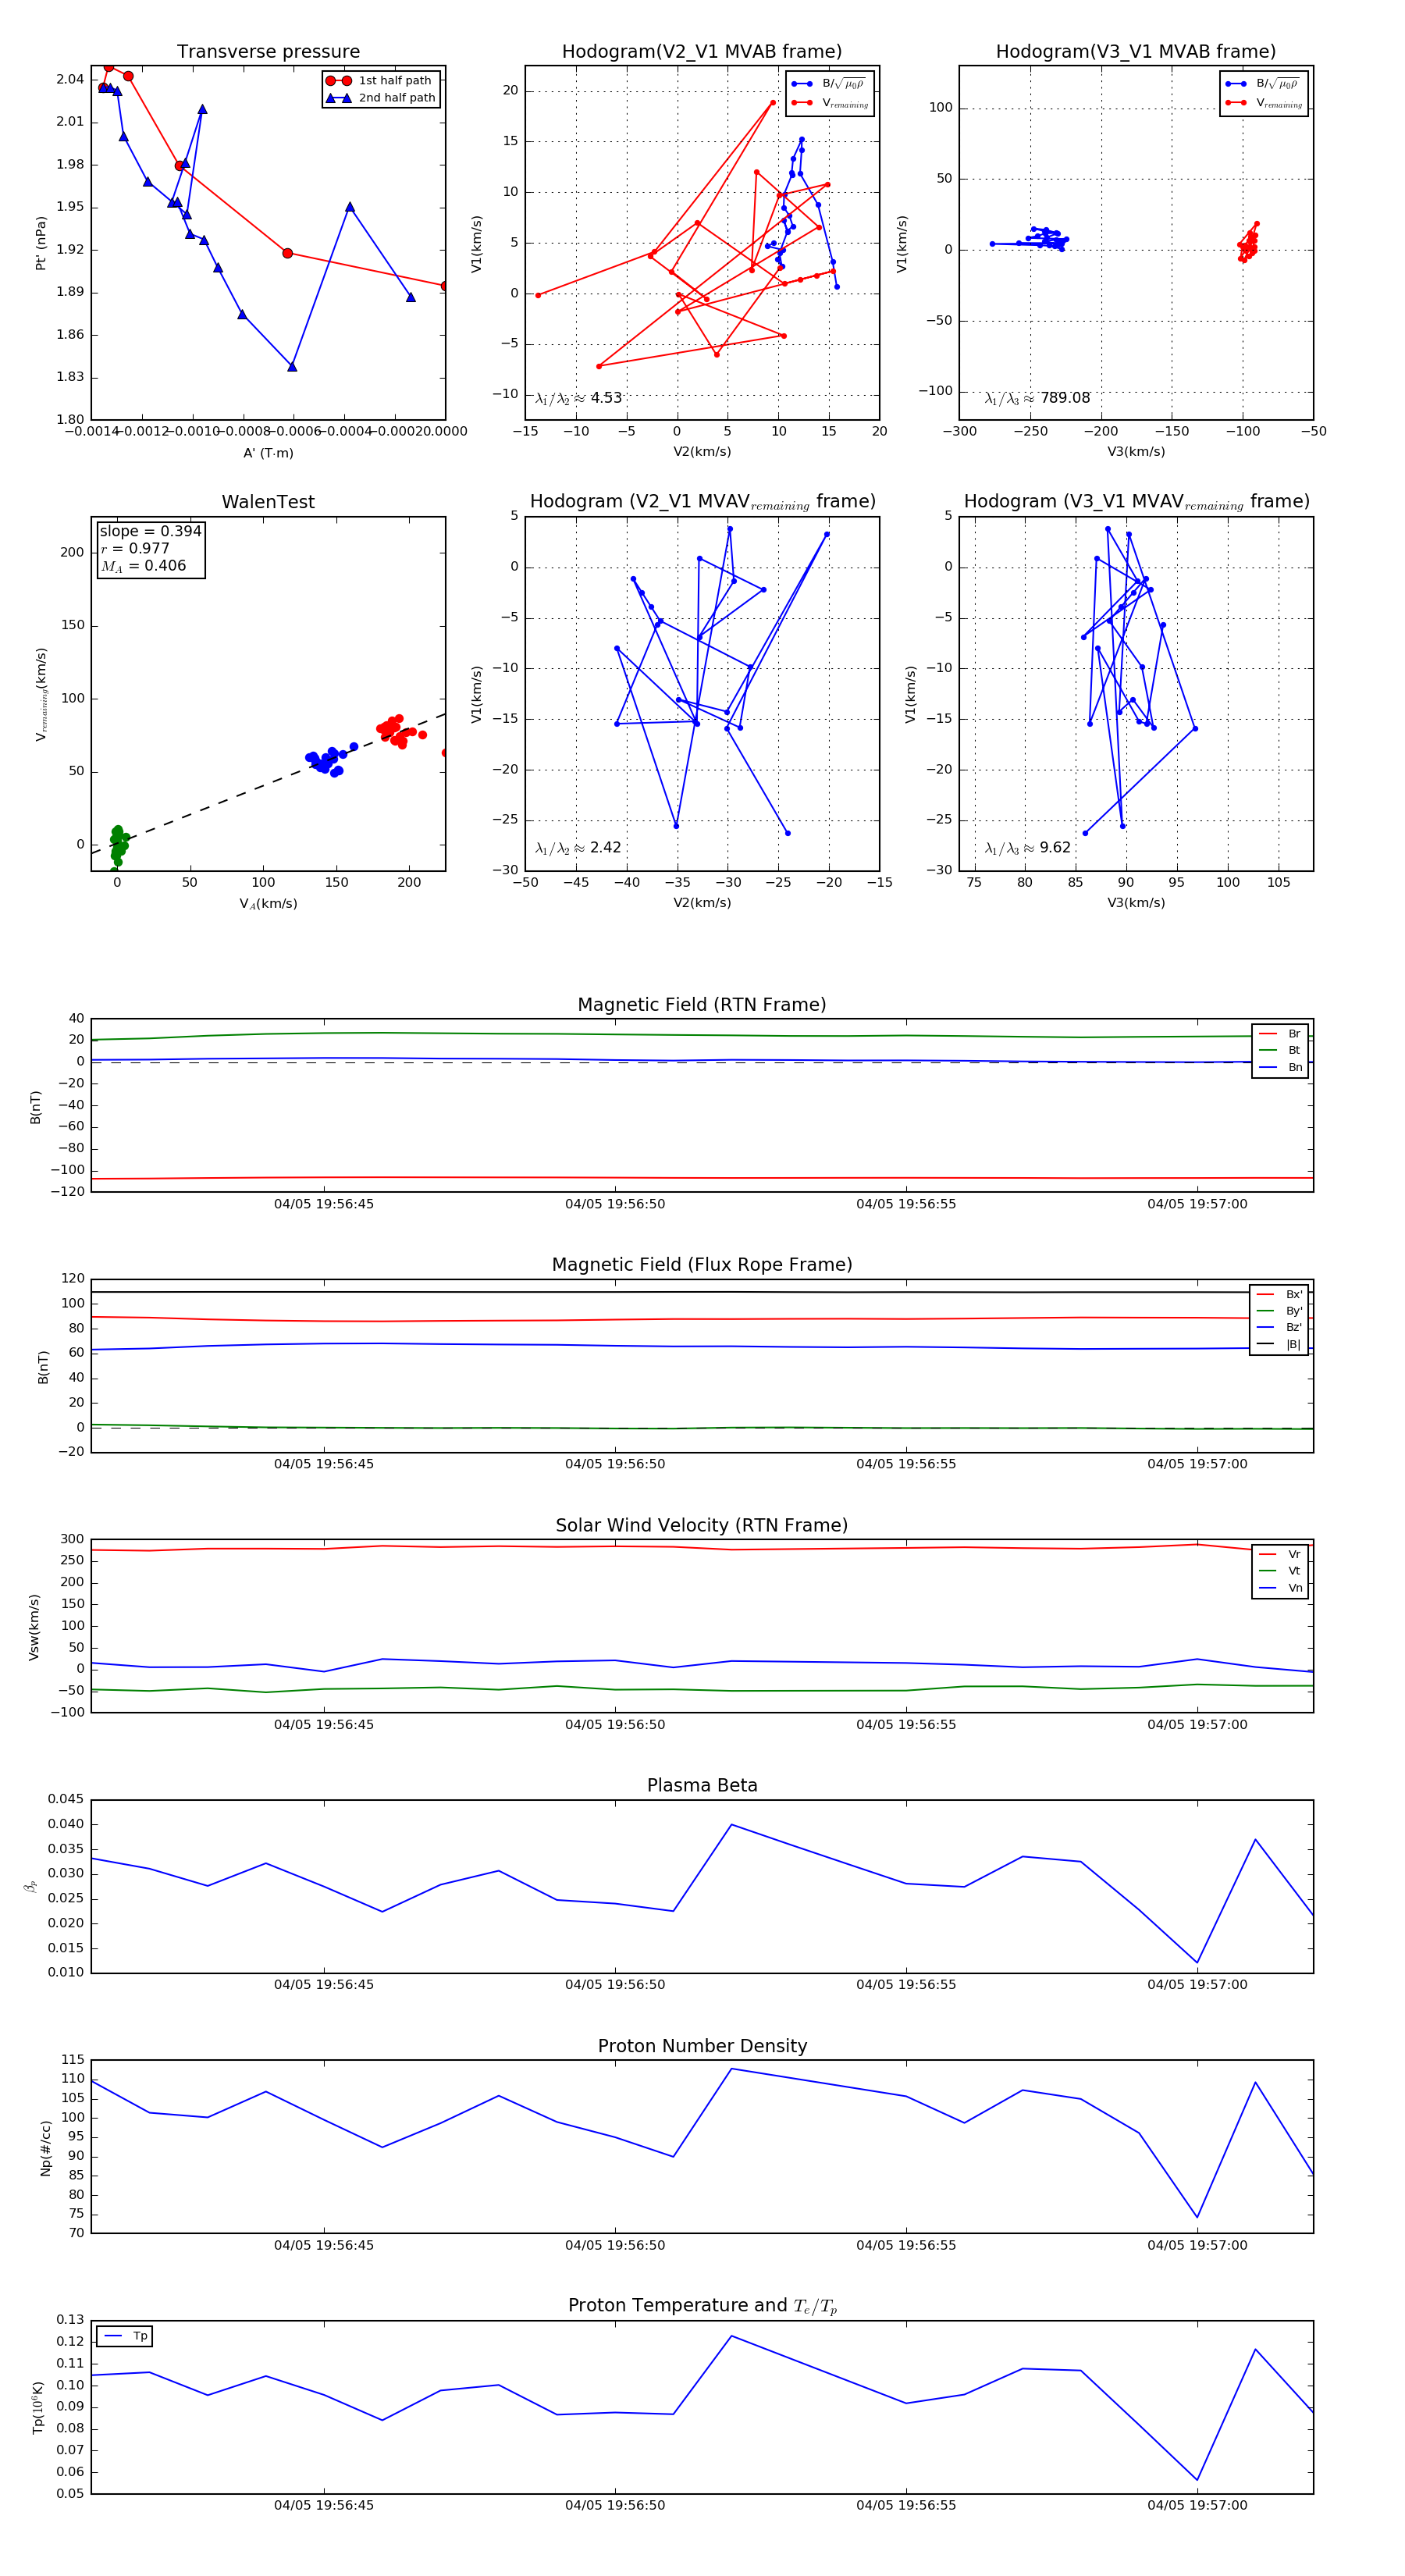1405x2576 pixels.
Task: Click the "Magnetic Field (Flux Rope Frame)" title
Action: tap(702, 1265)
